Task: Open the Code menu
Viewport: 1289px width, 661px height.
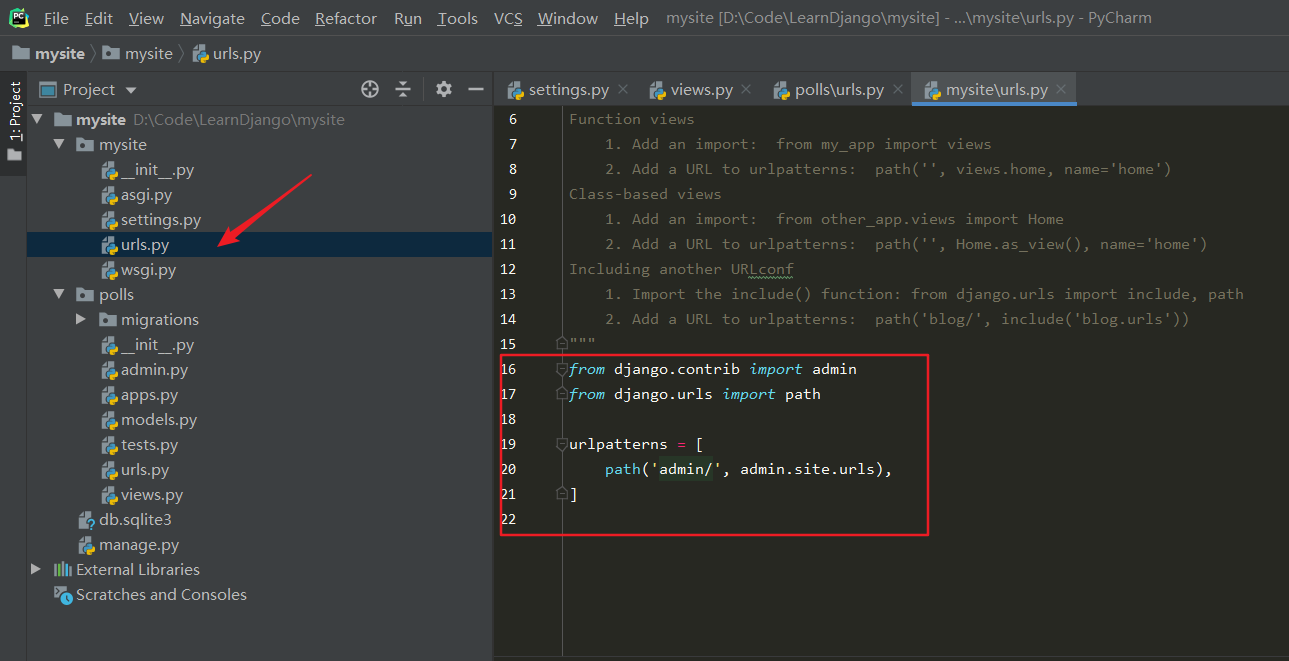Action: 280,18
